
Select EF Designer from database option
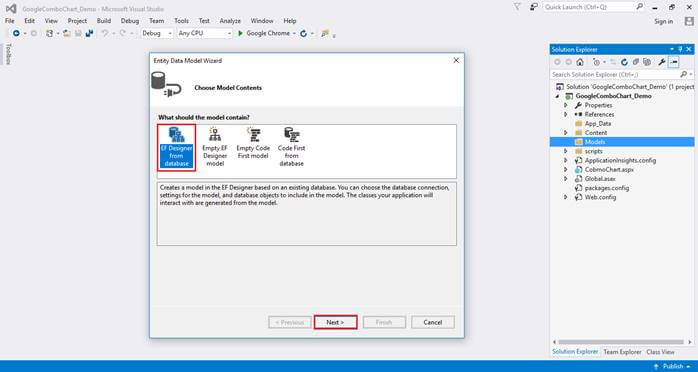click(x=176, y=147)
